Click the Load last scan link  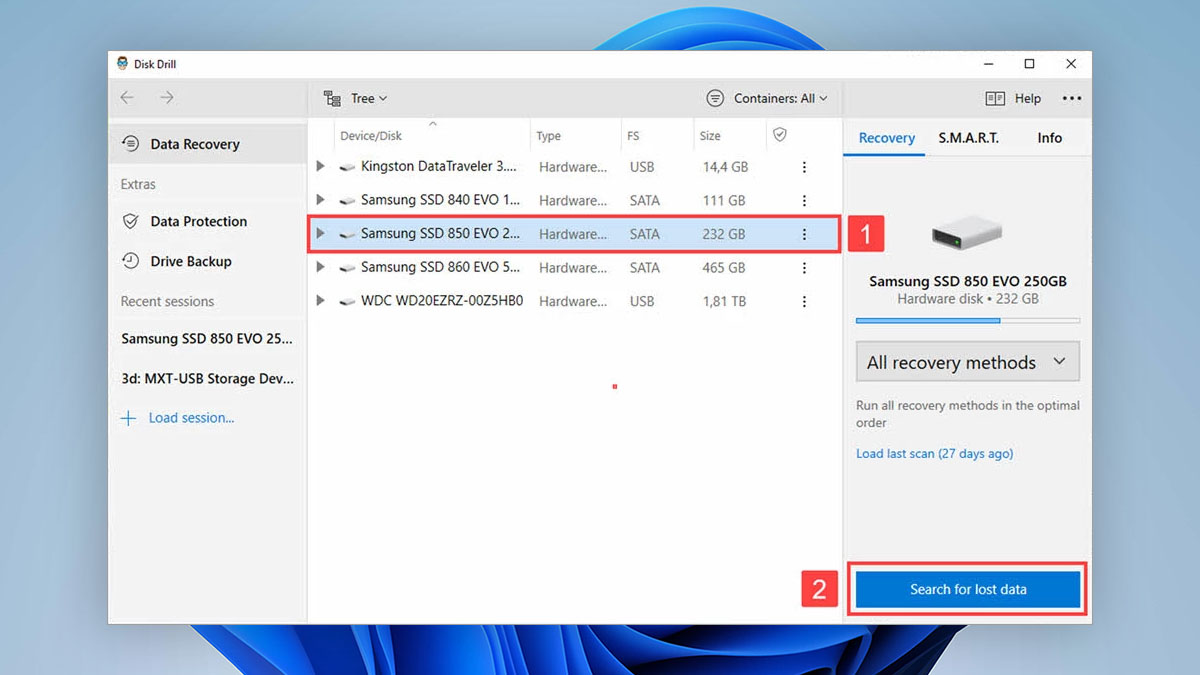click(x=934, y=453)
